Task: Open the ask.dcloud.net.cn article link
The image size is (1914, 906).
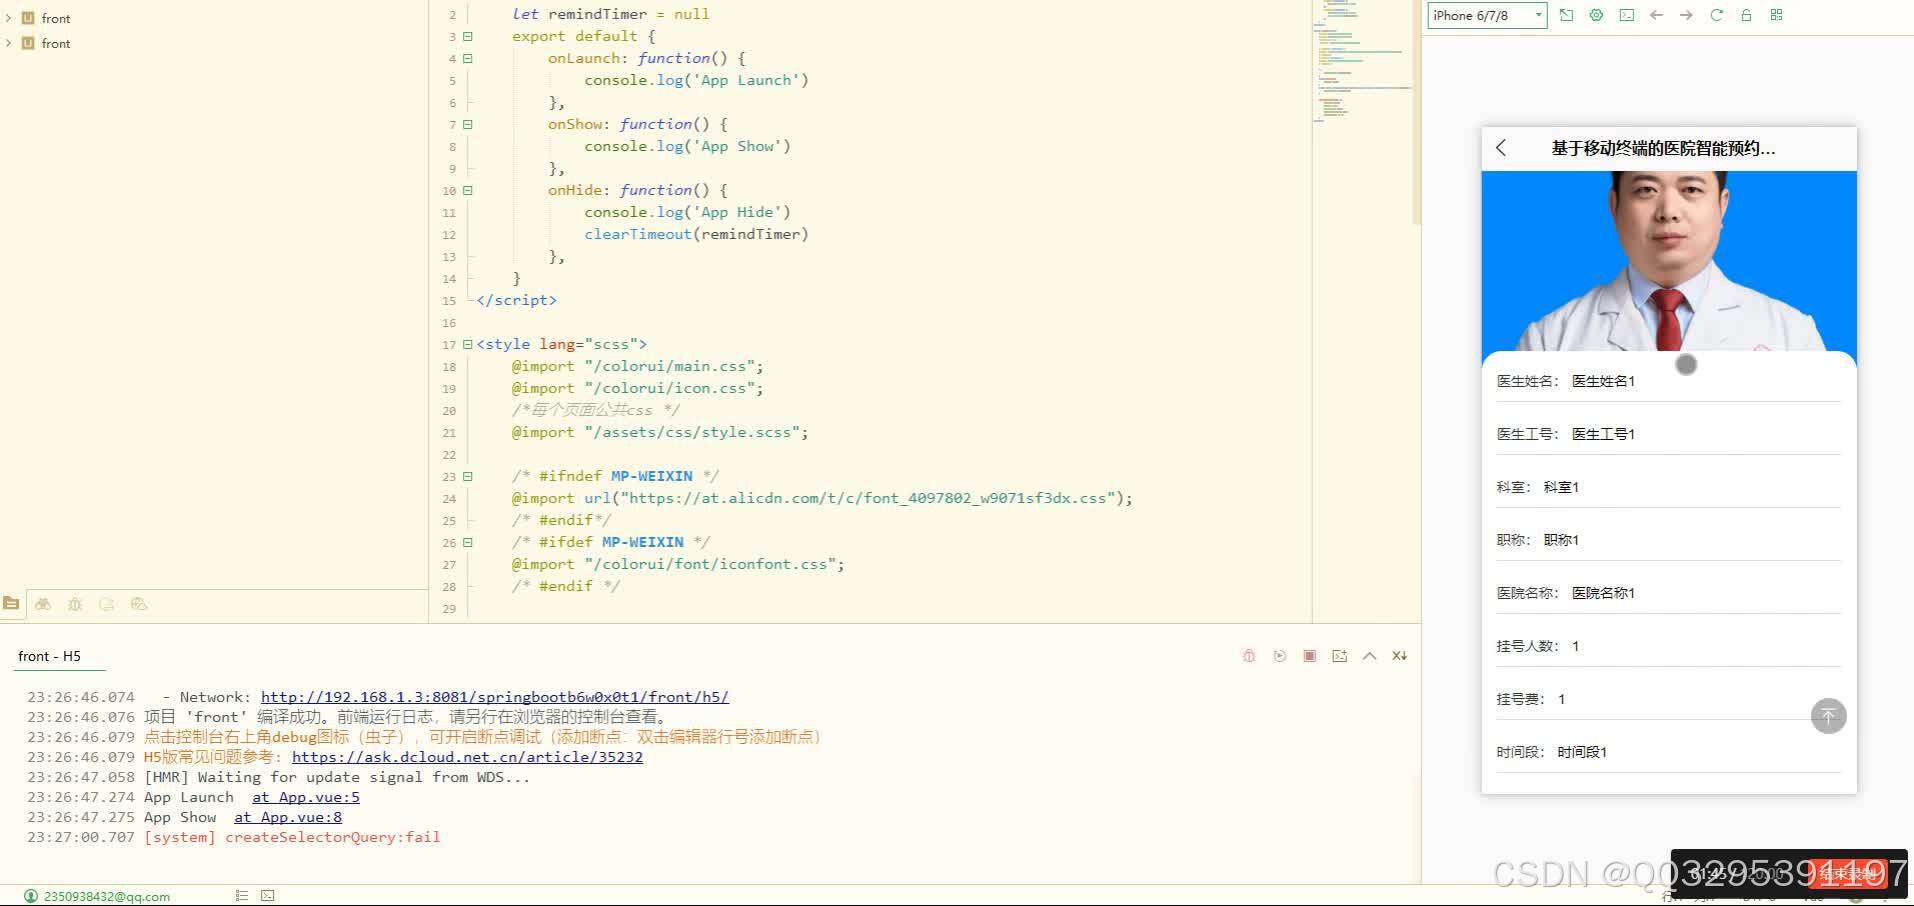Action: [467, 757]
